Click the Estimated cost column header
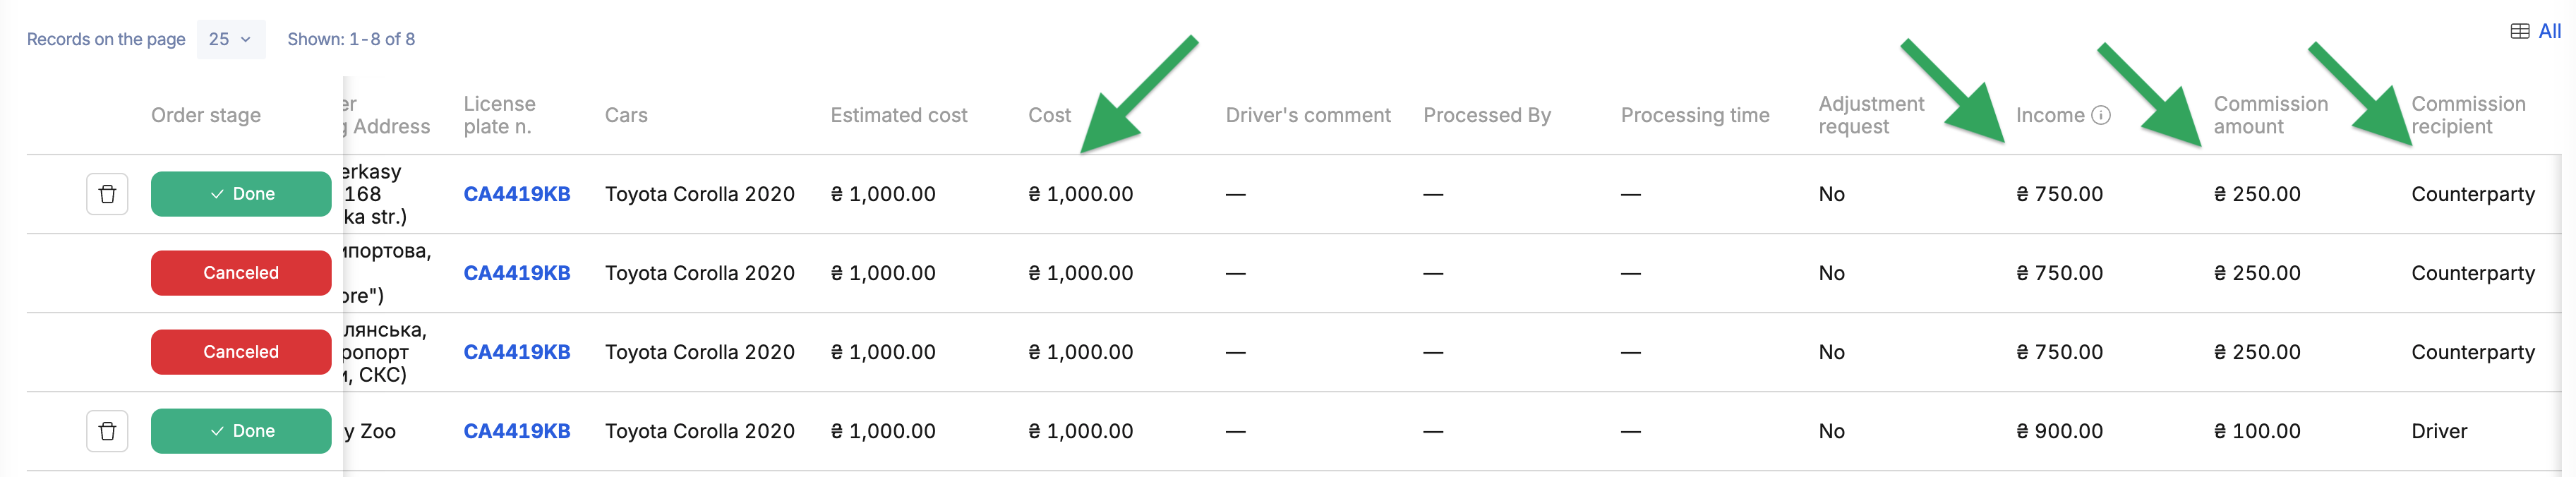The width and height of the screenshot is (2576, 477). point(898,115)
